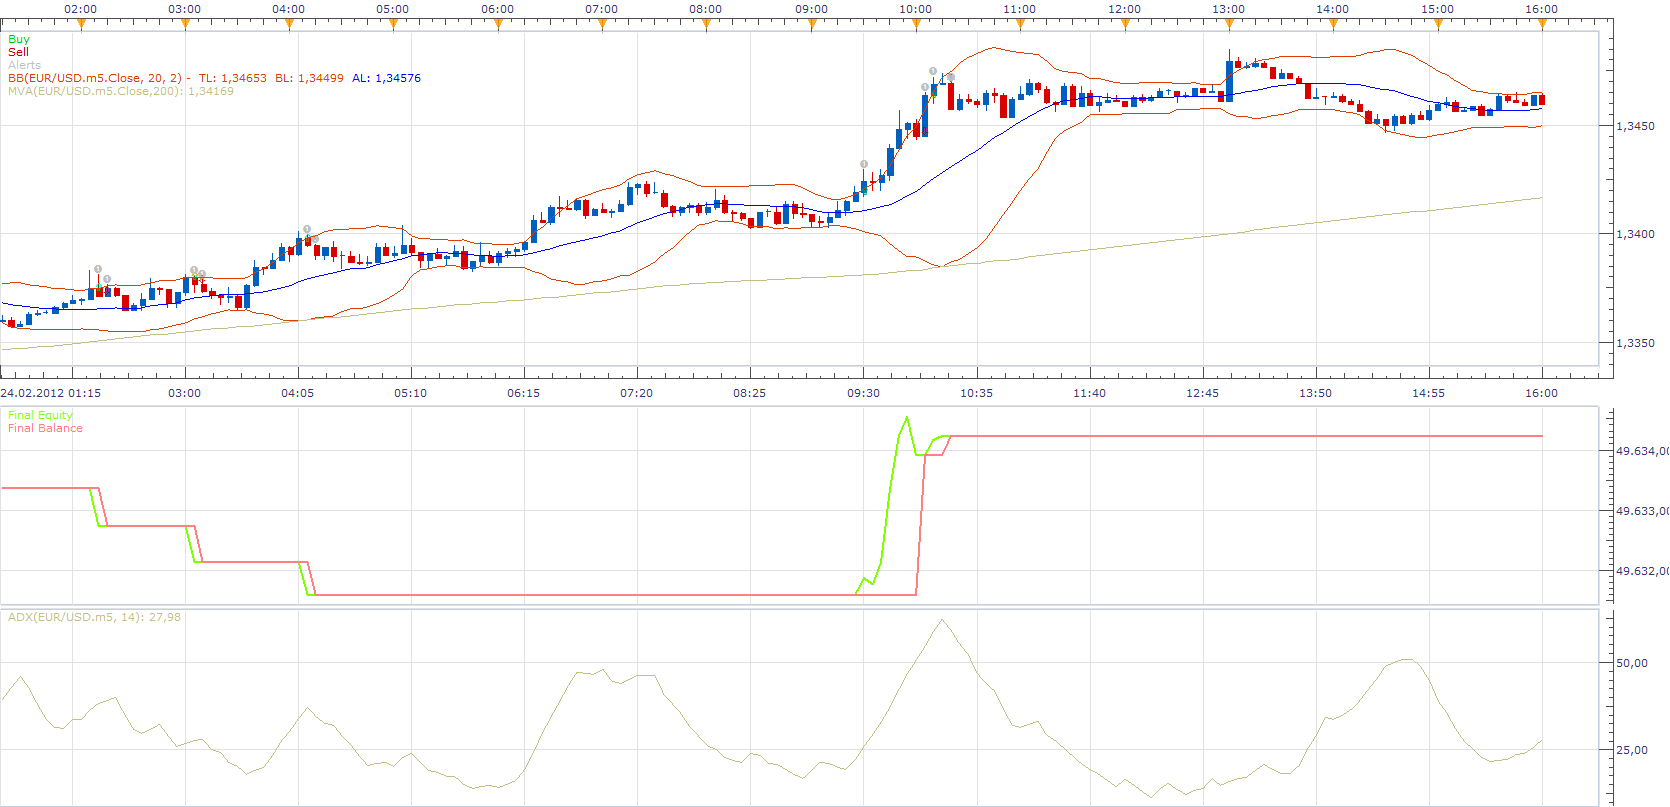The height and width of the screenshot is (807, 1670).
Task: Click the orange marker under 10:00
Action: [x=916, y=25]
